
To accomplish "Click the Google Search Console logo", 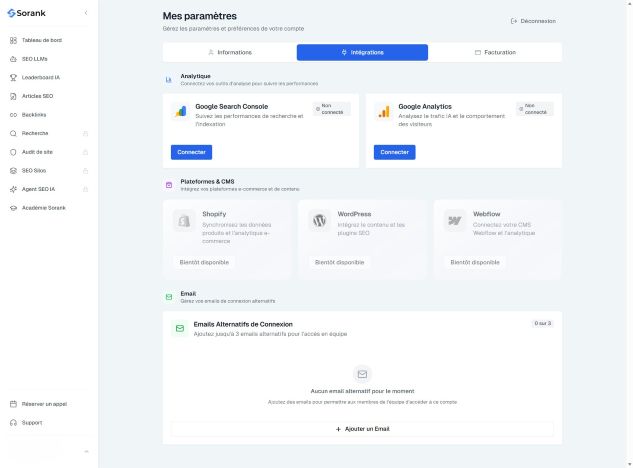I will pyautogui.click(x=180, y=111).
